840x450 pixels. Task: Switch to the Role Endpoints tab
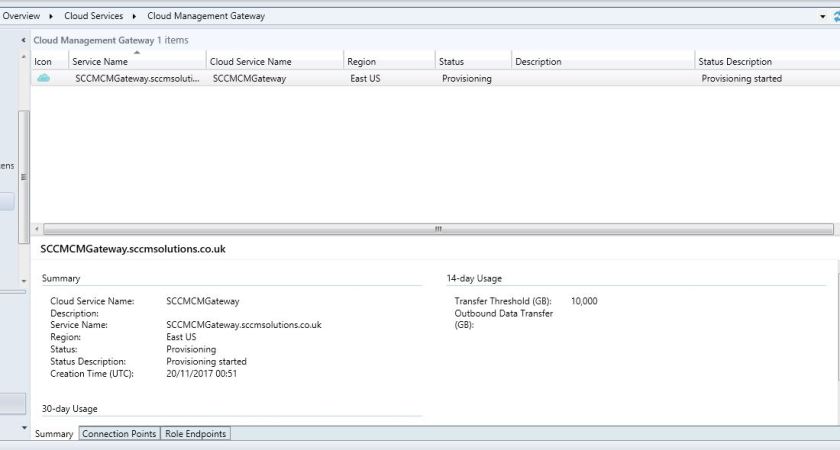click(196, 434)
